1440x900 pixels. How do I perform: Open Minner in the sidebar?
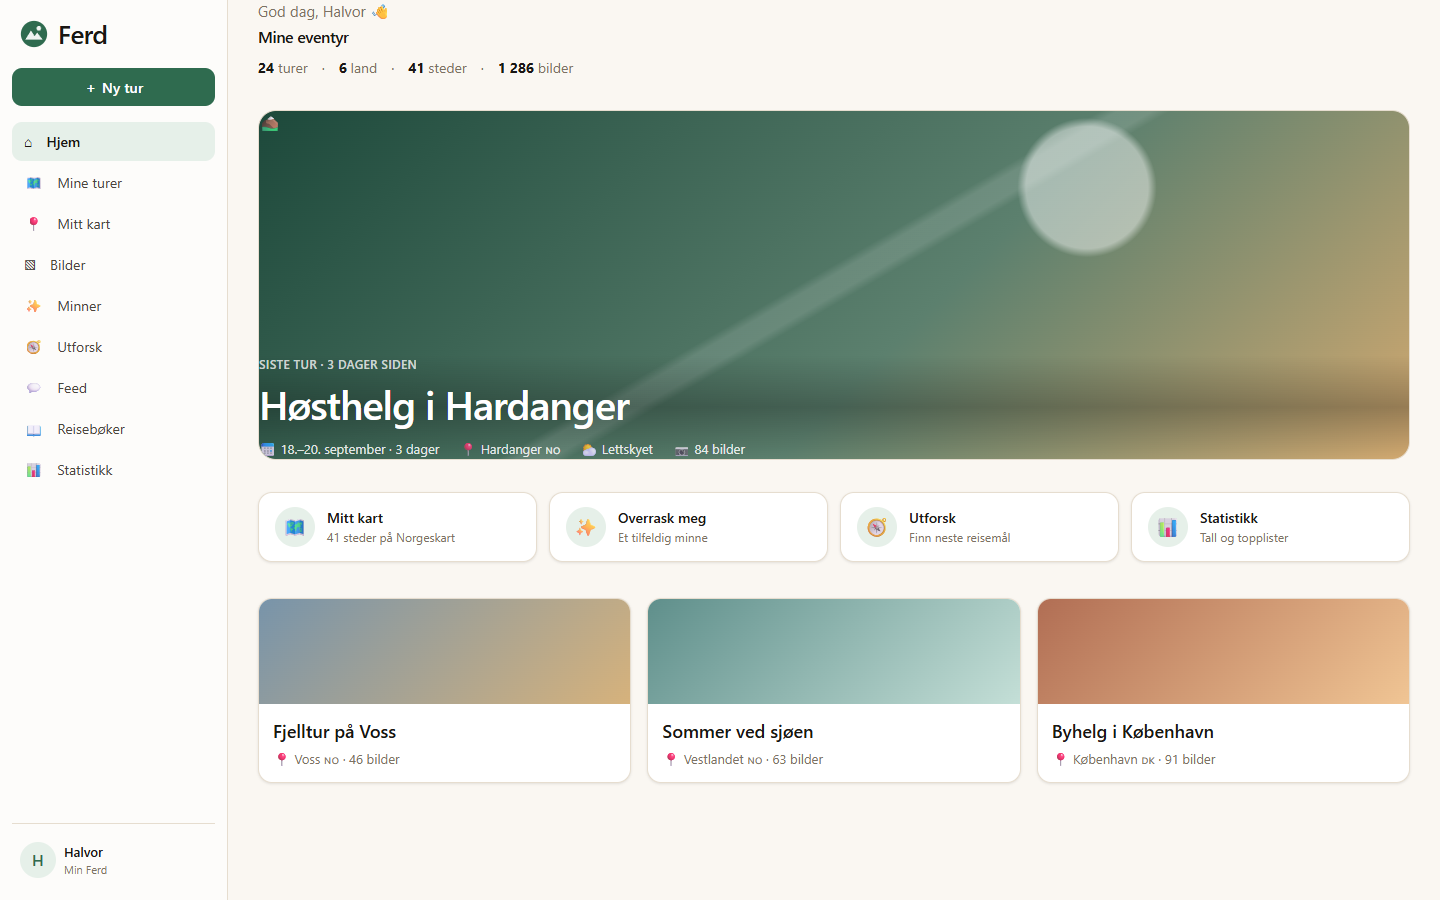click(x=113, y=306)
